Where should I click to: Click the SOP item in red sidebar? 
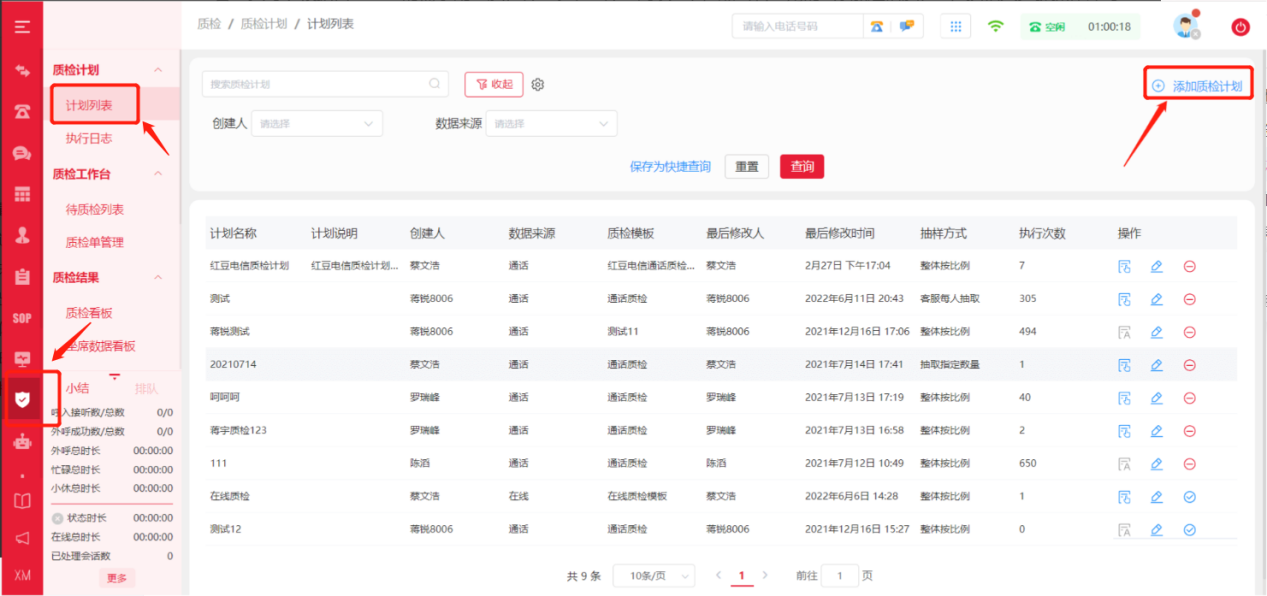pos(21,318)
